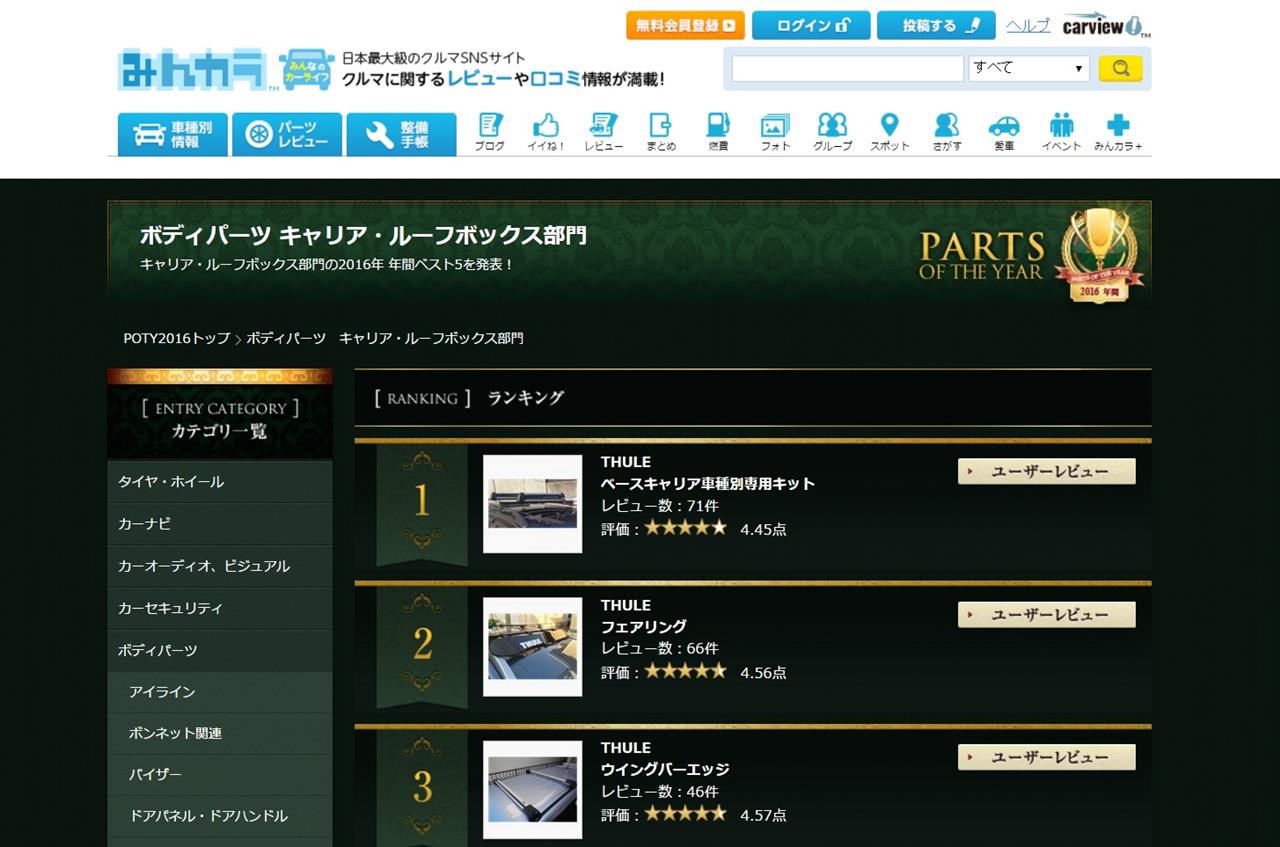Viewport: 1280px width, 847px height.
Task: Open the フォト photo icon
Action: [775, 132]
